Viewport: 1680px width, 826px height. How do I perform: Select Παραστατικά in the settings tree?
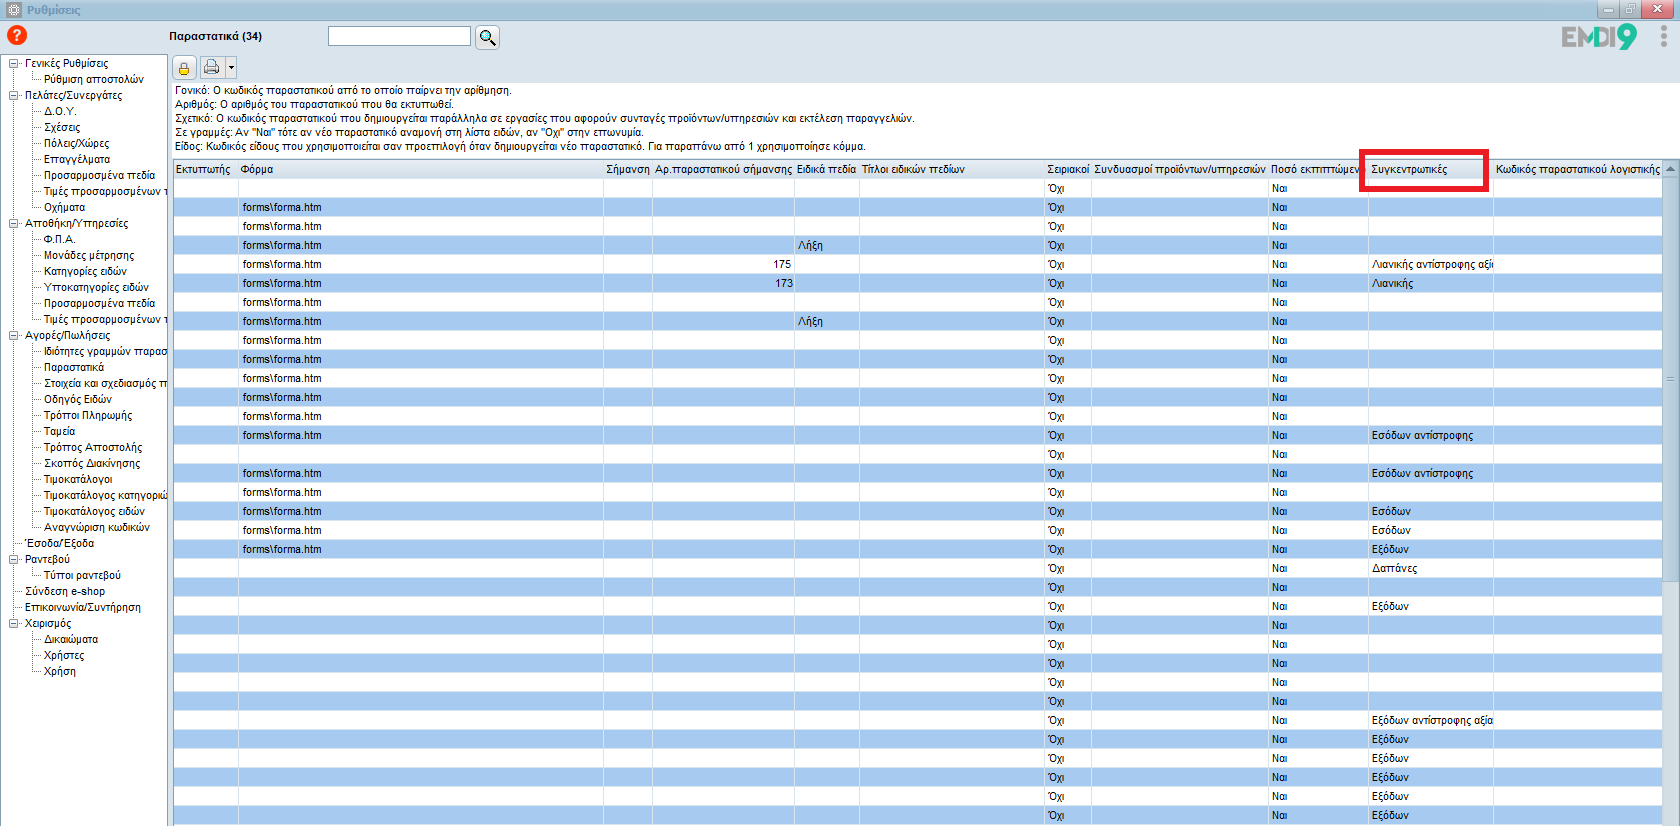73,367
